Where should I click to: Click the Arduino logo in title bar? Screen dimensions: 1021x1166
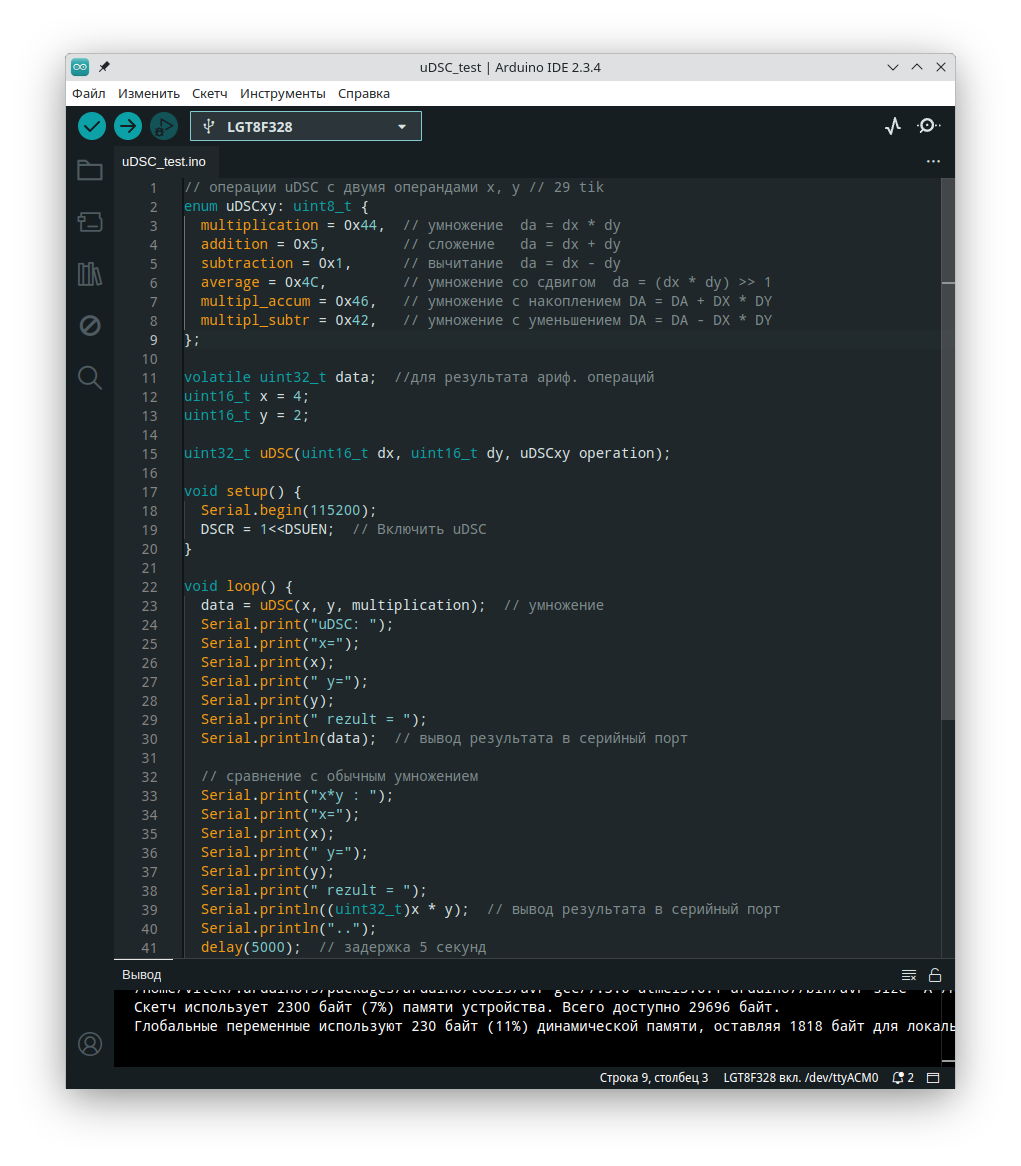[80, 67]
